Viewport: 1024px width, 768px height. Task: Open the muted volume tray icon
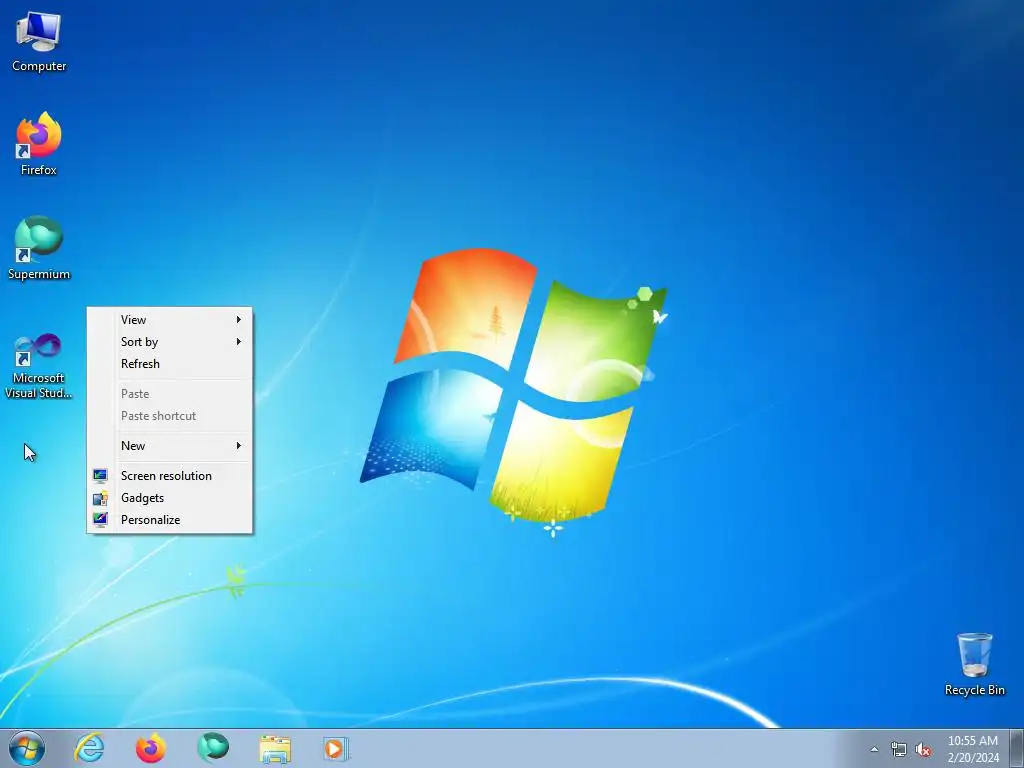click(x=923, y=749)
